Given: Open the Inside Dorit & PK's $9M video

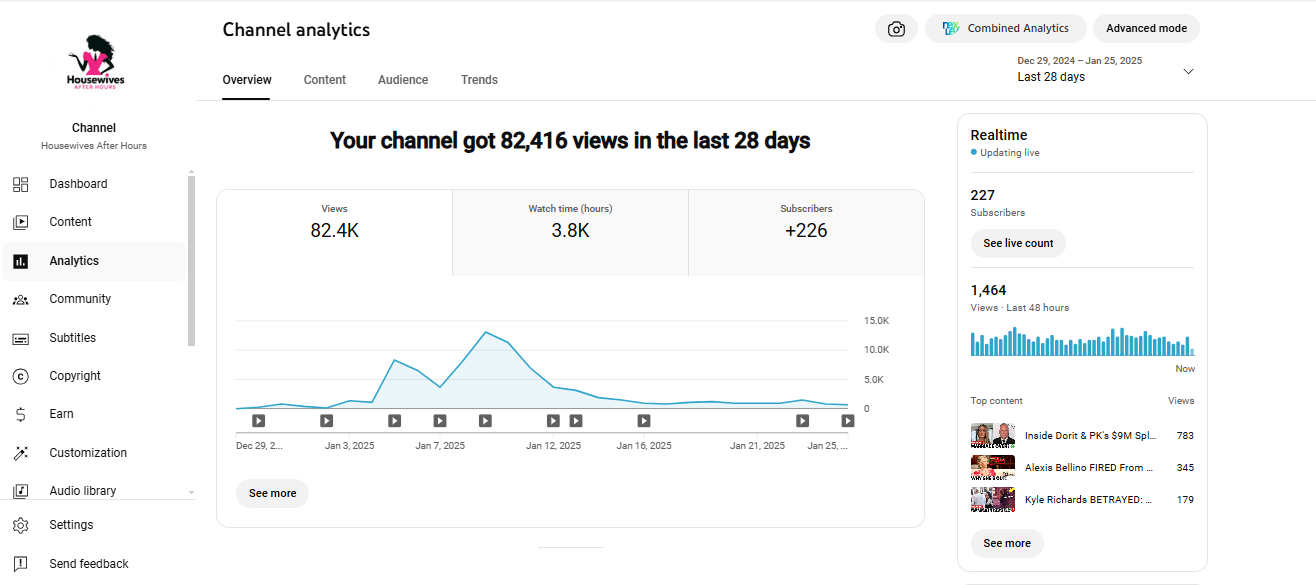Looking at the screenshot, I should point(1090,436).
